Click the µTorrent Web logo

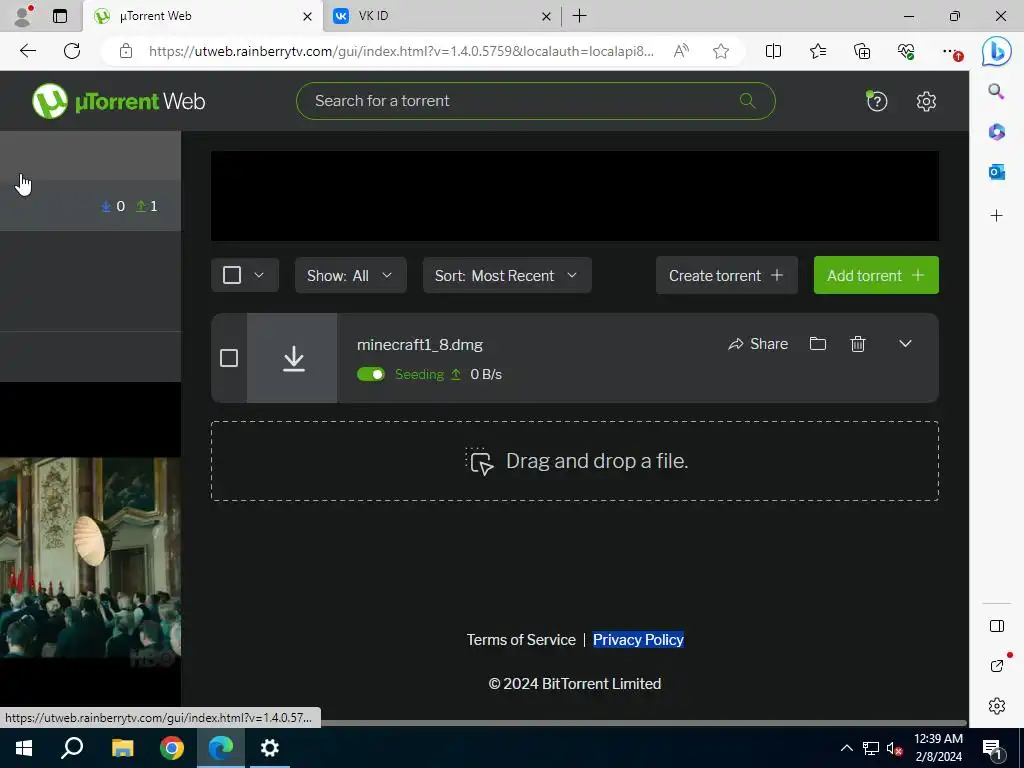(118, 101)
